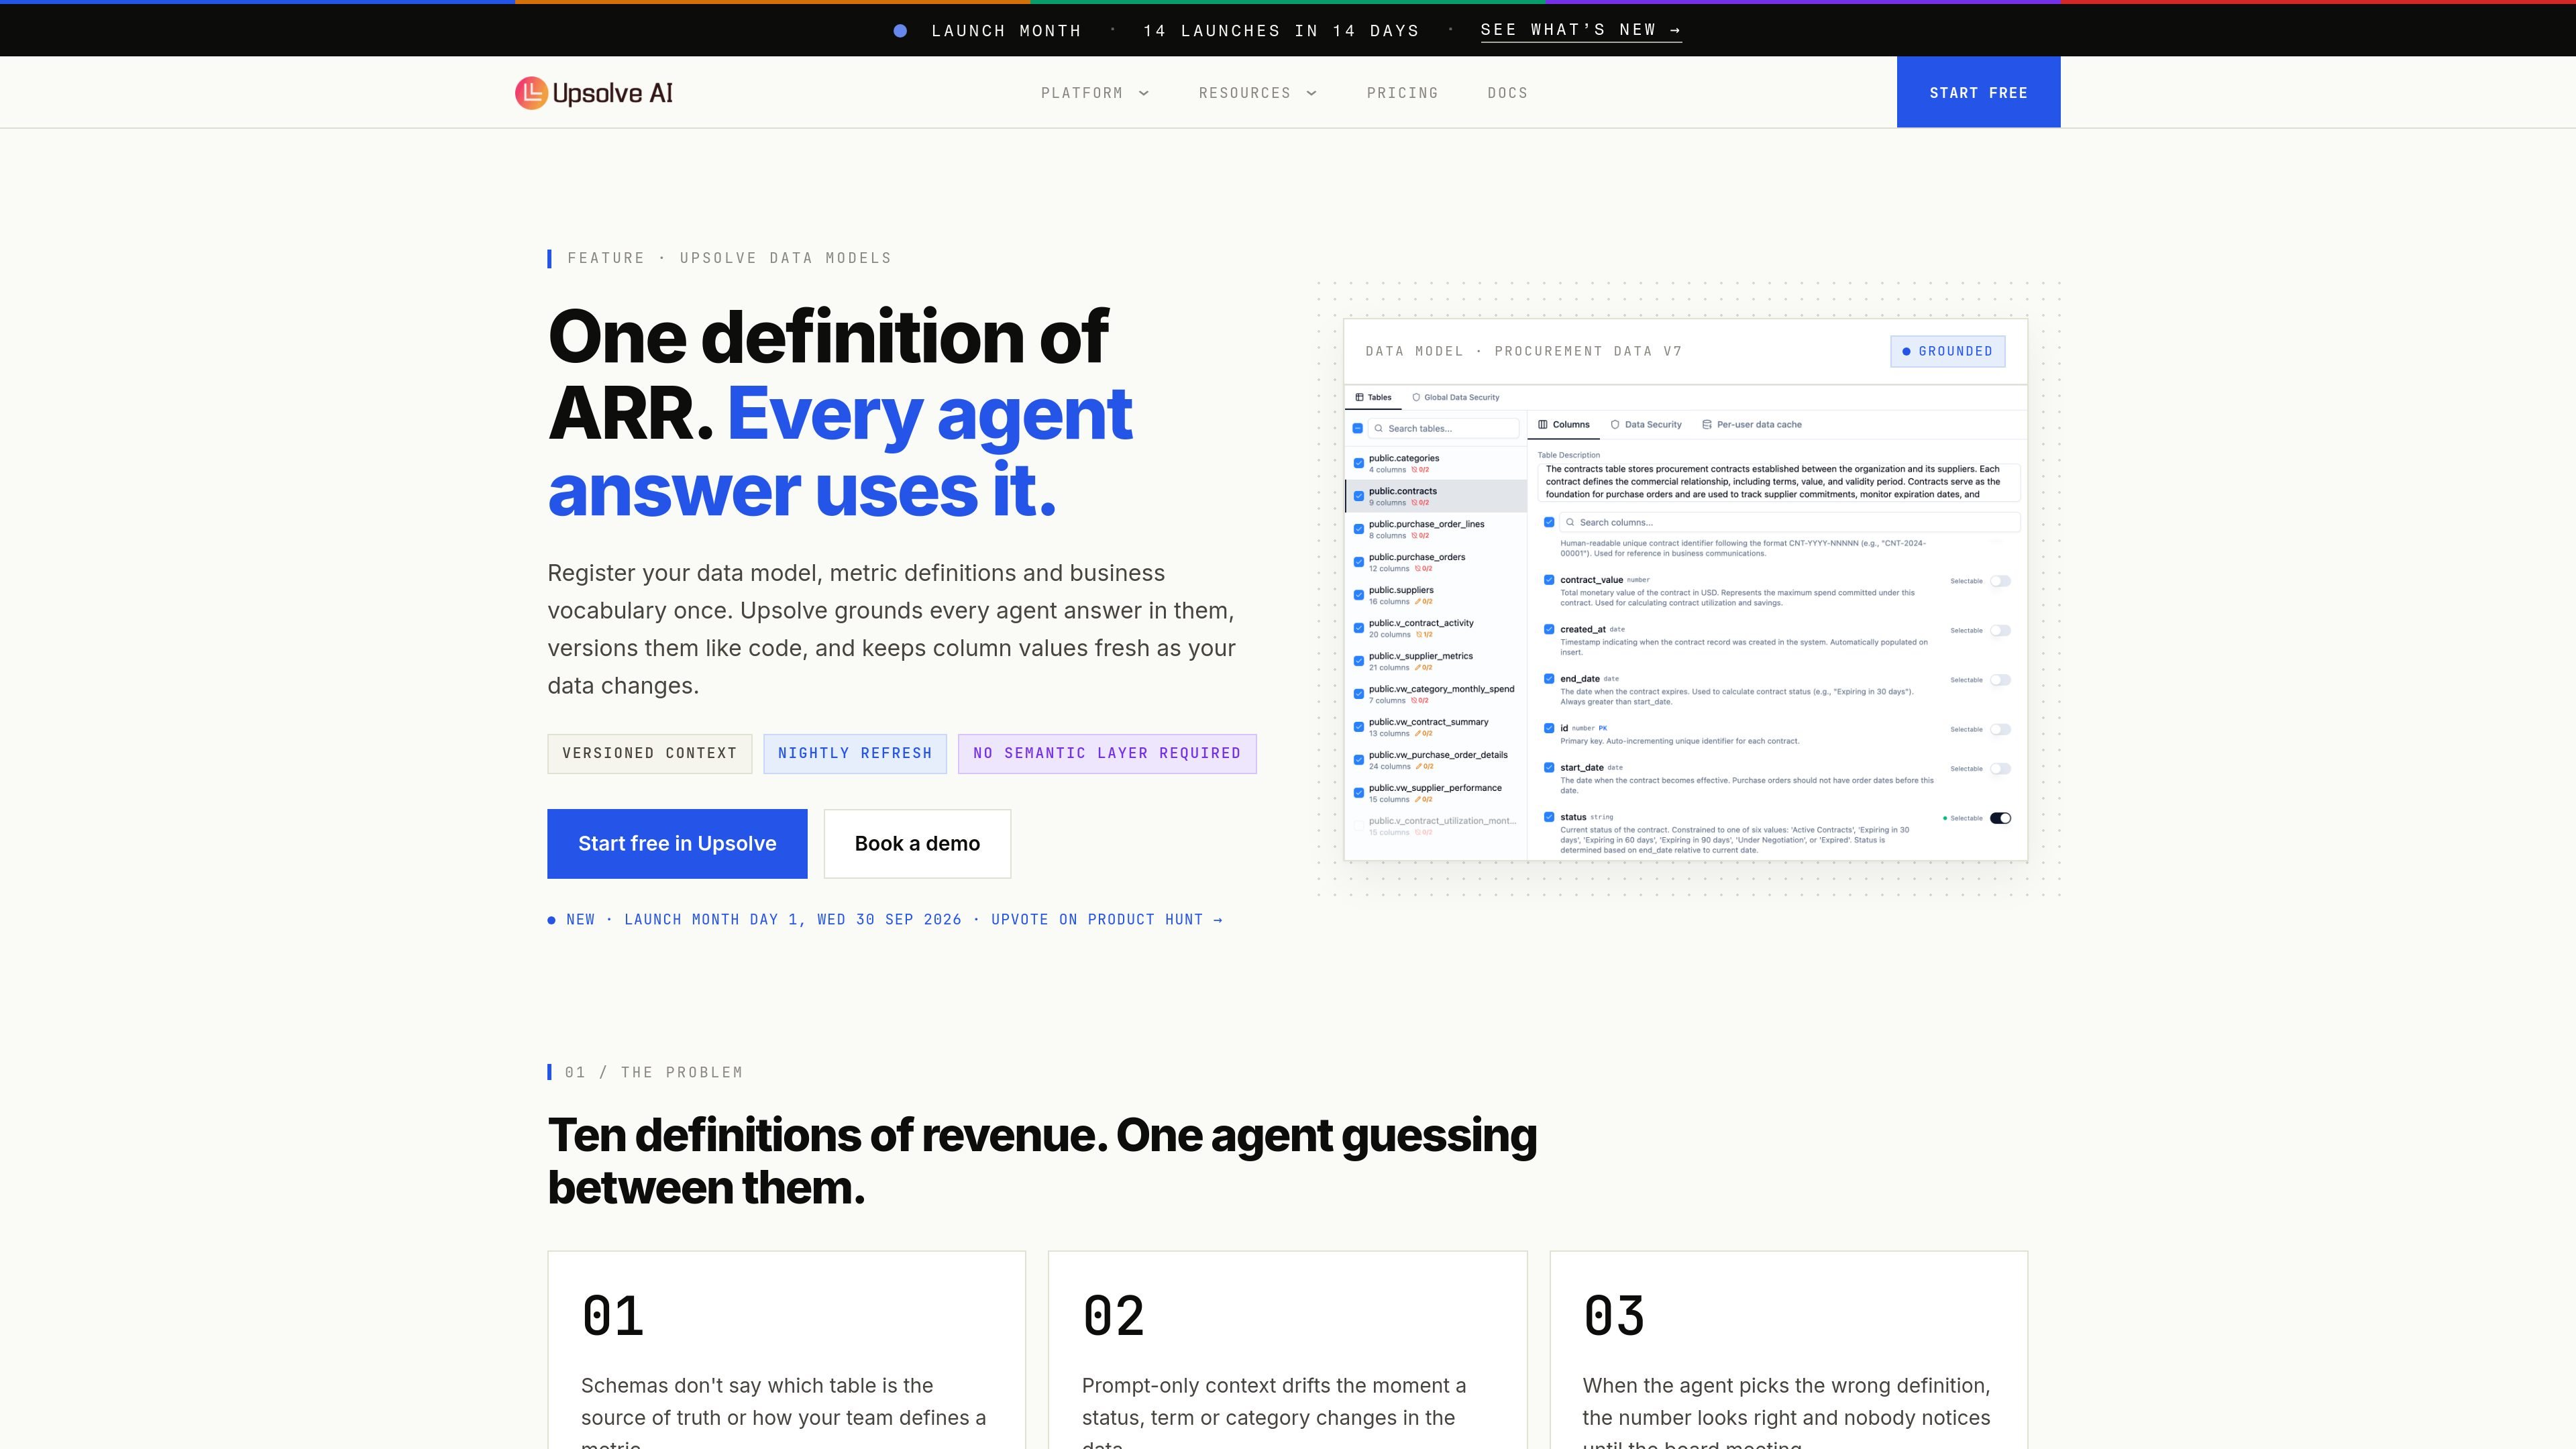Screen dimensions: 2576x1449
Task: Click the Book a demo button
Action: [917, 843]
